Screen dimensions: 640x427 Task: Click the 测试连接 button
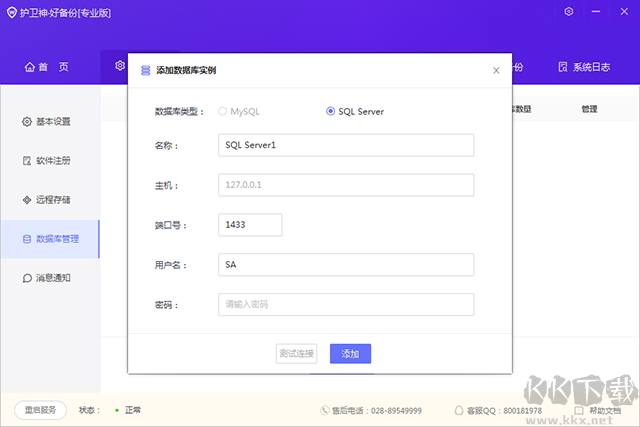point(297,354)
